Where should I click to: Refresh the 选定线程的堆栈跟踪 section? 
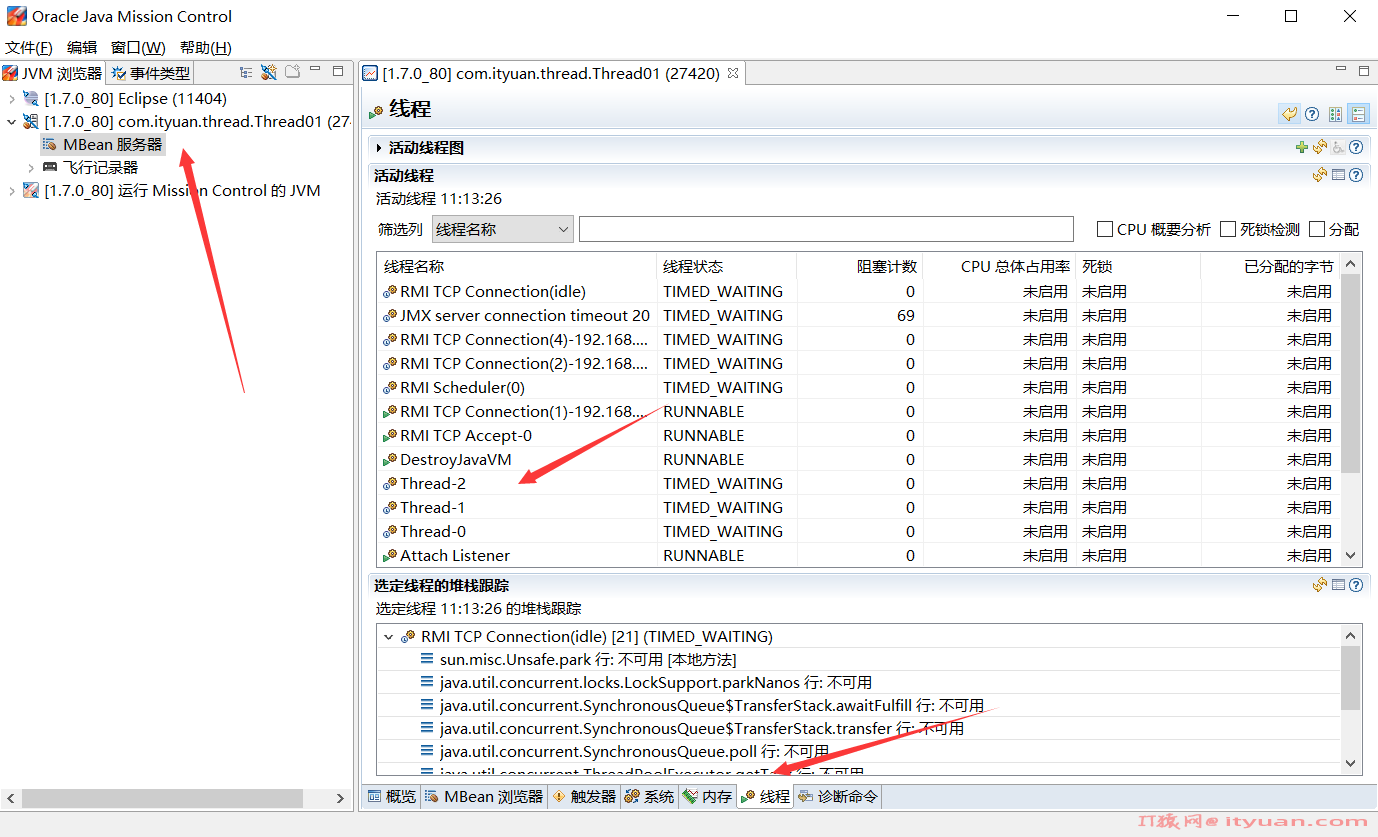(x=1320, y=585)
